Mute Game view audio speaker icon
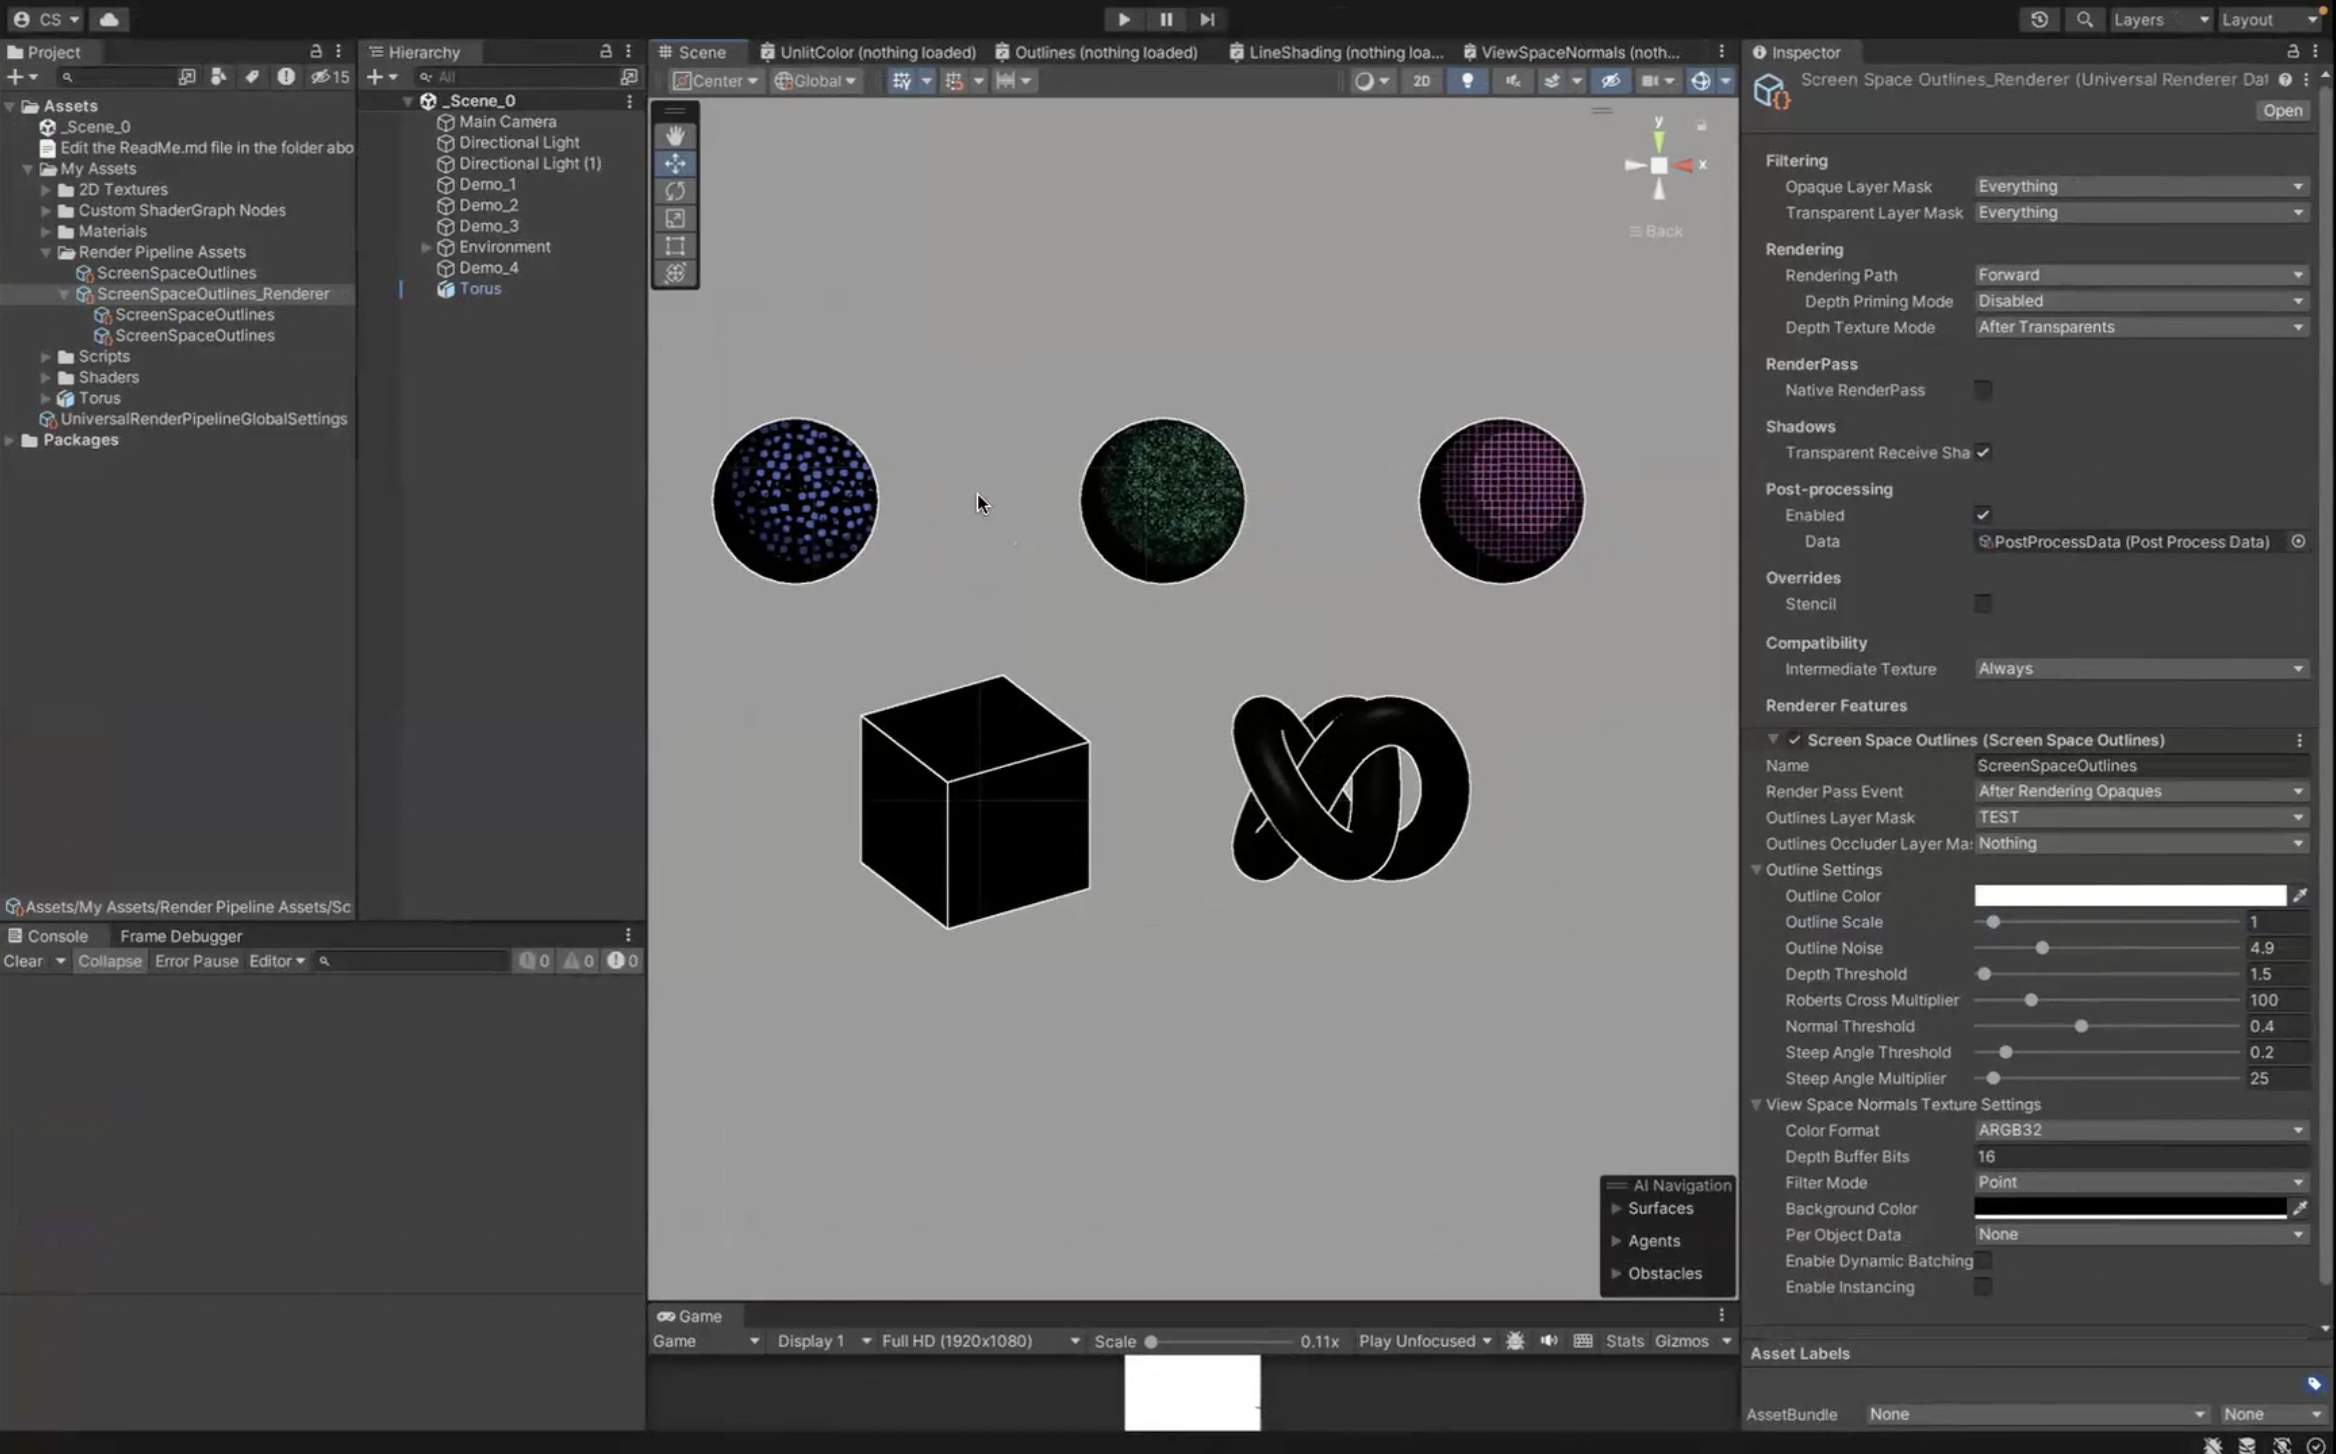Screen dimensions: 2336x1454 coord(1548,1341)
